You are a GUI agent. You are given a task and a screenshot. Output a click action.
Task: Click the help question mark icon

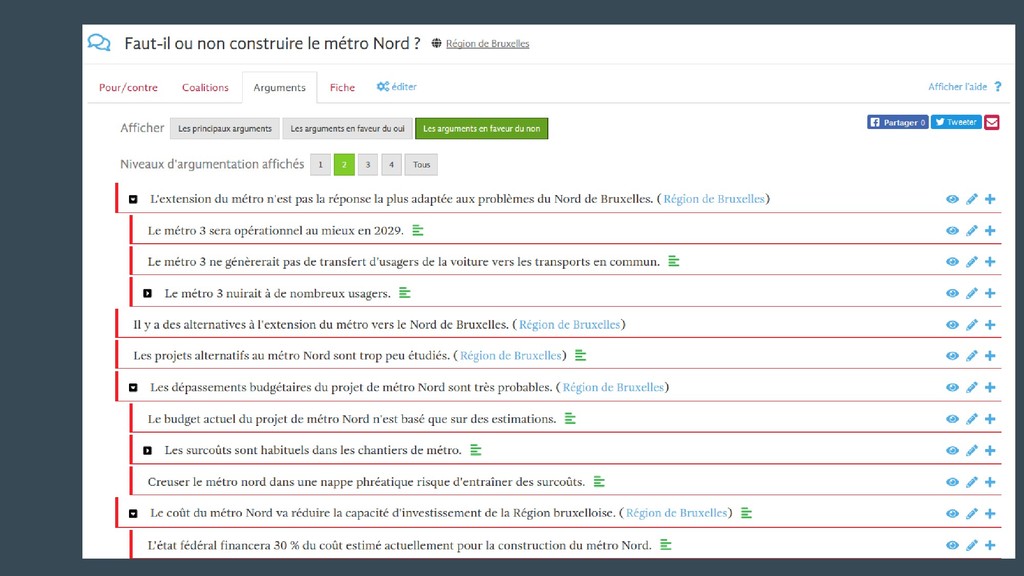[x=998, y=86]
